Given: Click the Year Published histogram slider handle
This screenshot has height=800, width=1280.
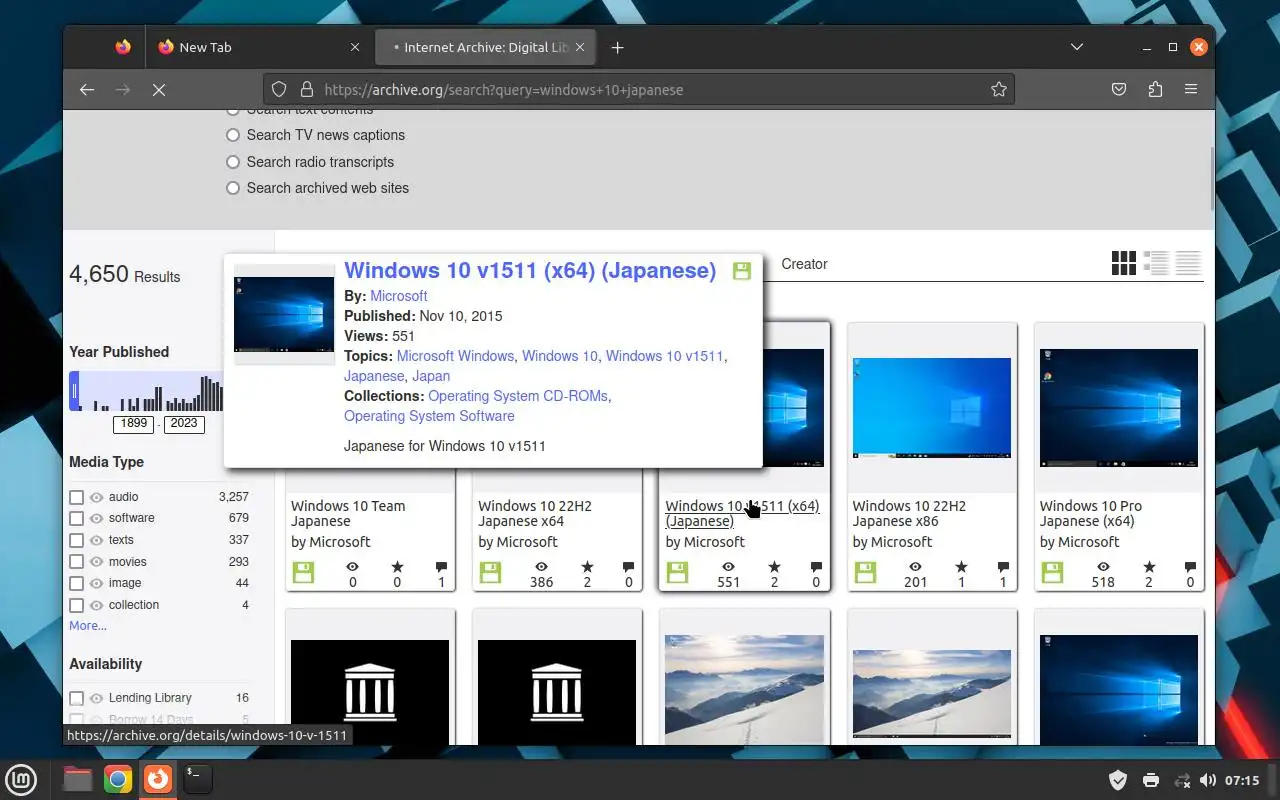Looking at the screenshot, I should coord(74,391).
